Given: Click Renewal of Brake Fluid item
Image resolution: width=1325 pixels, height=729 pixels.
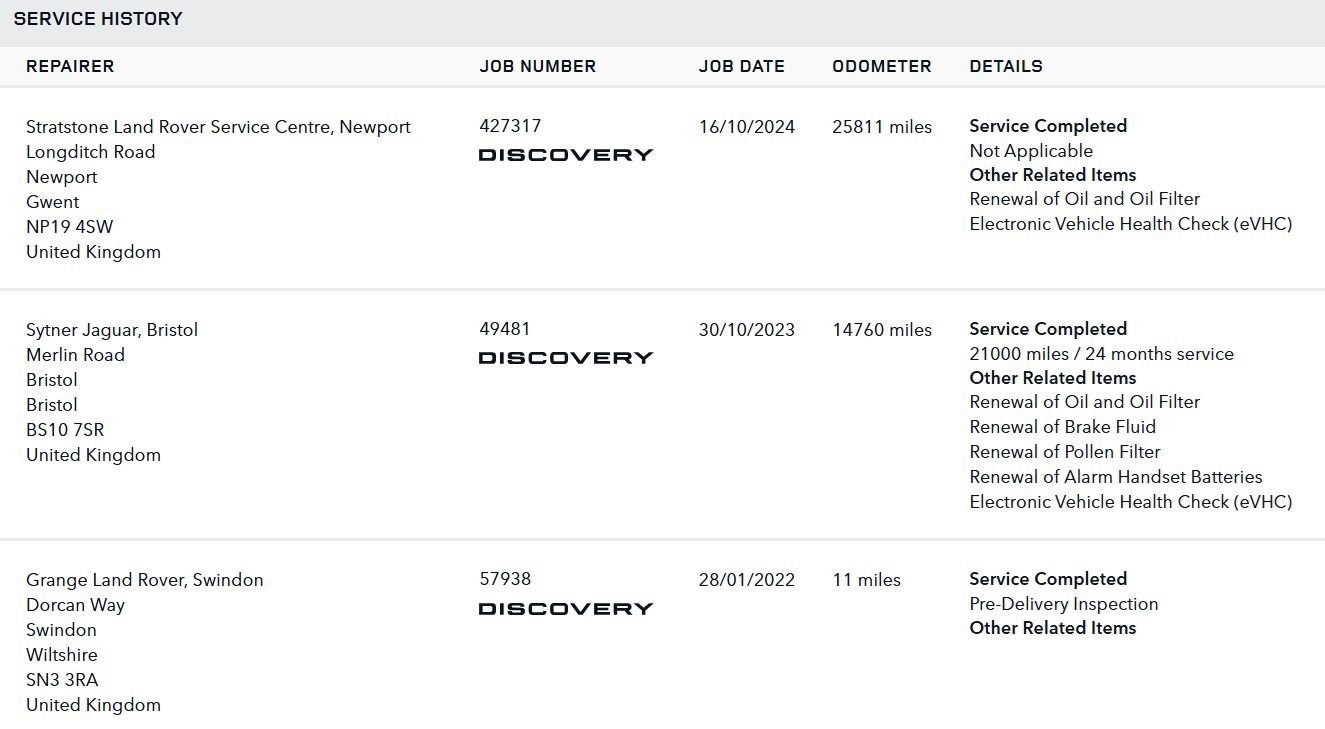Looking at the screenshot, I should (x=1063, y=427).
